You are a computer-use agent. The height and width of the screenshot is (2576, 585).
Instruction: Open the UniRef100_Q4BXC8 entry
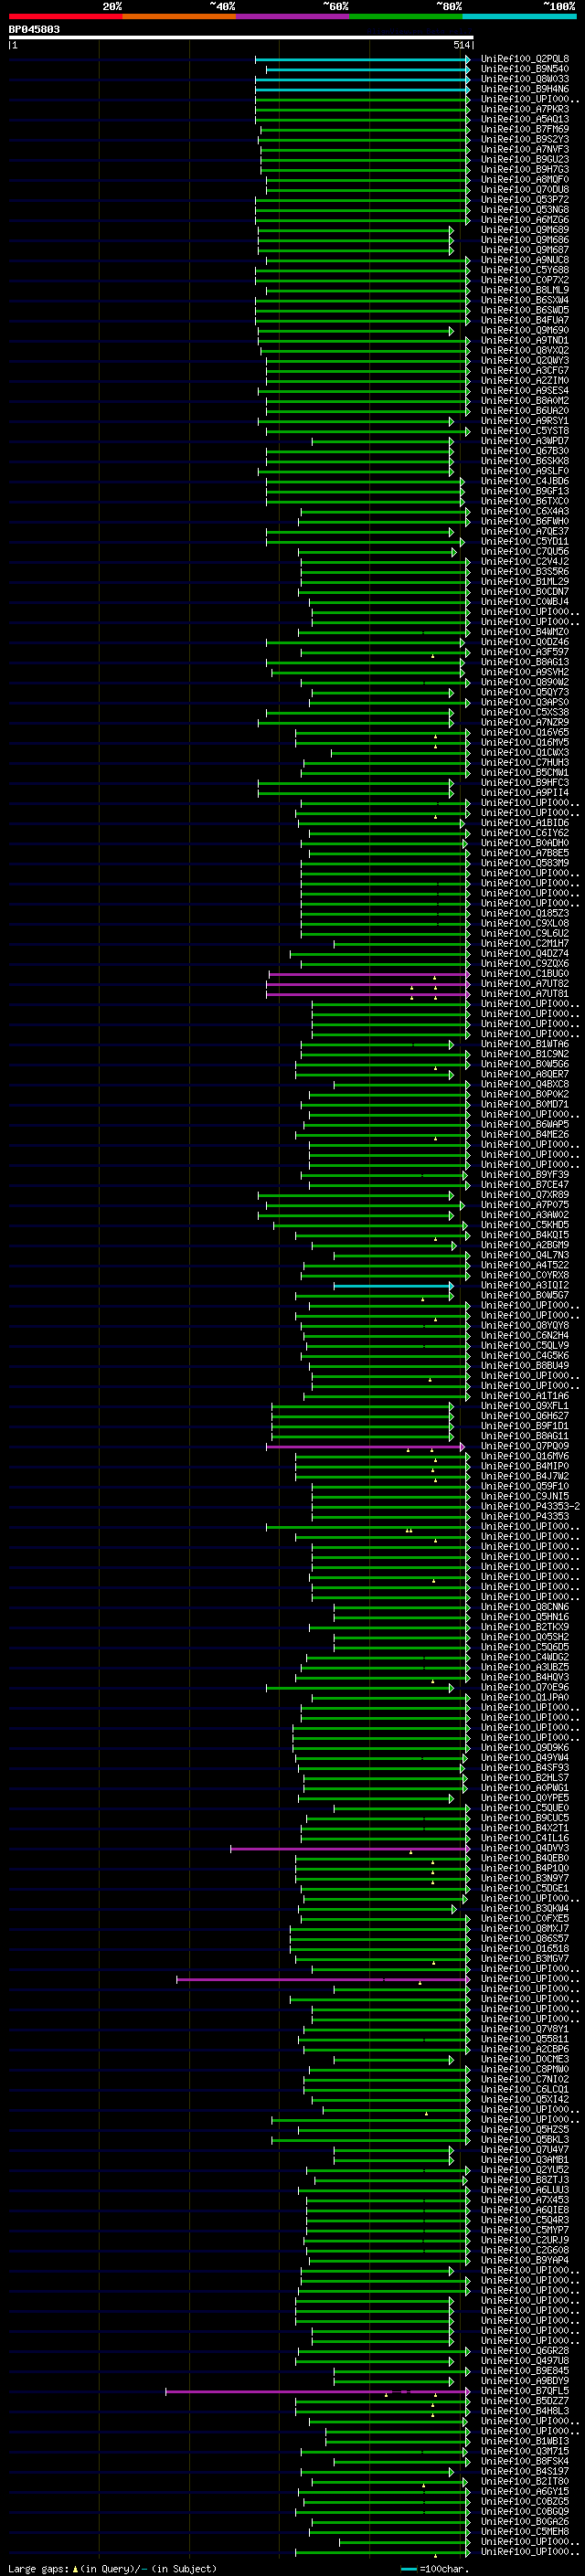[x=525, y=1084]
